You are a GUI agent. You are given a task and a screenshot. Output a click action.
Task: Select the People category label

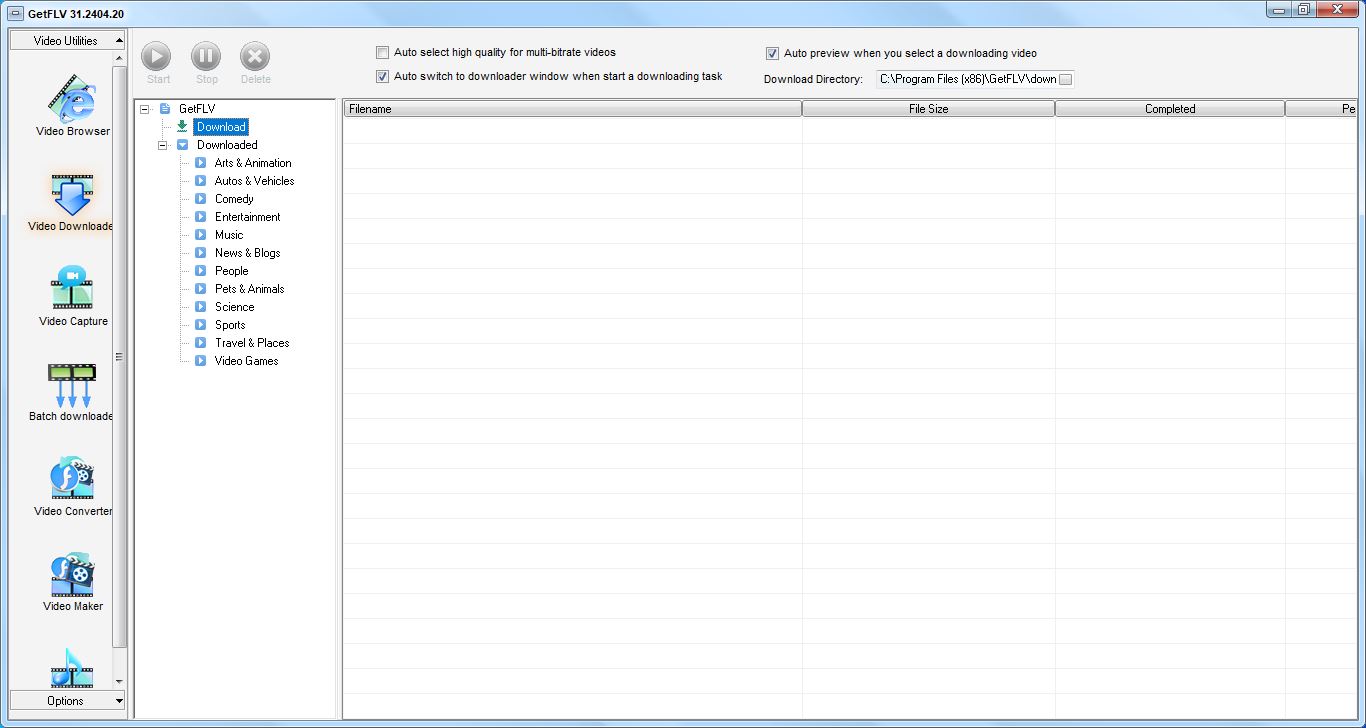point(231,271)
